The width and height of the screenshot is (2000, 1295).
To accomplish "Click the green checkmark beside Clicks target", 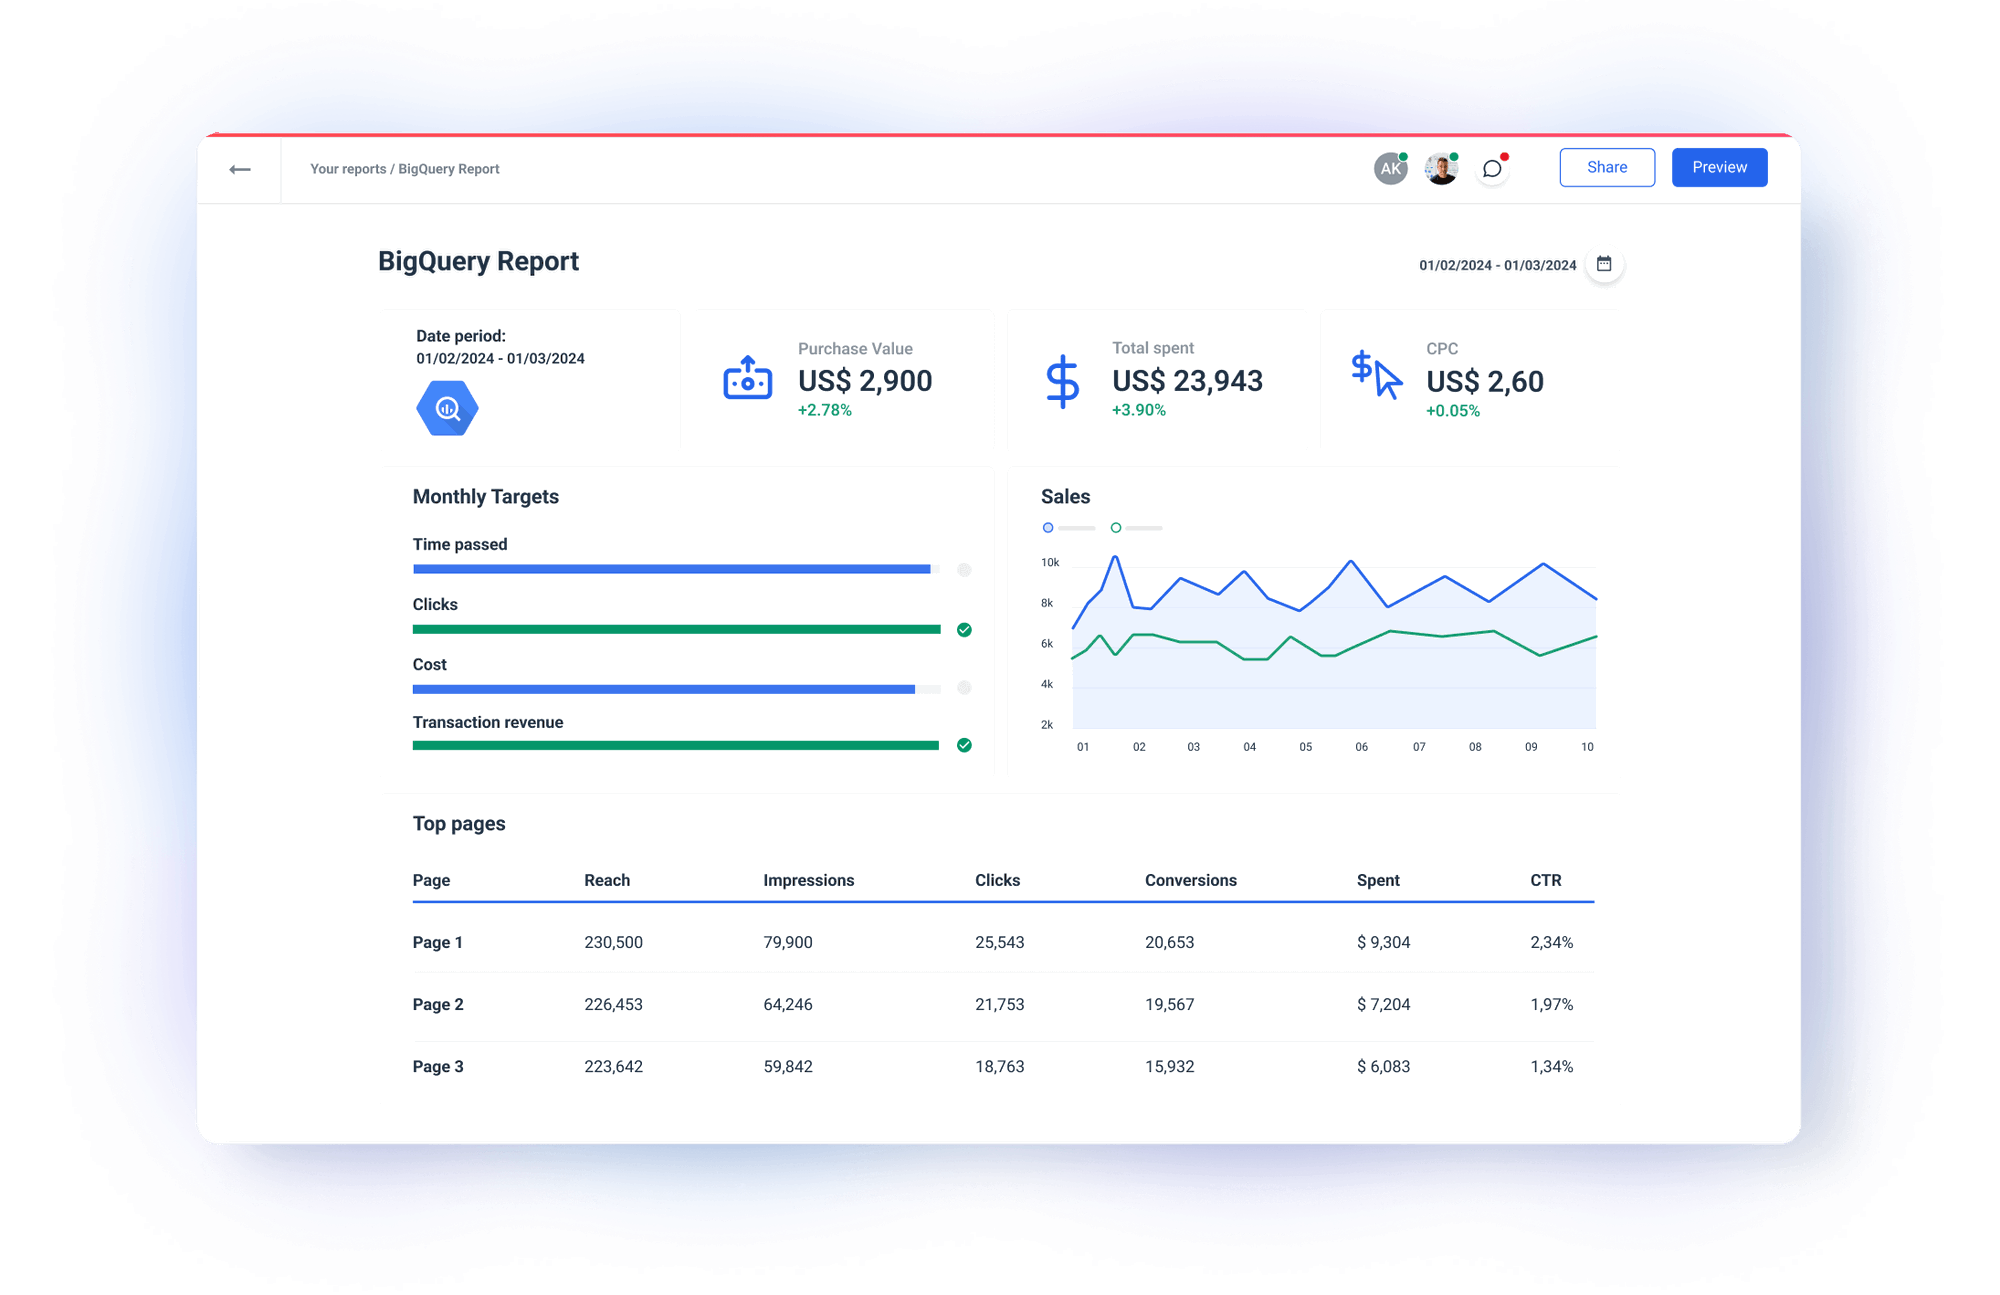I will point(964,629).
